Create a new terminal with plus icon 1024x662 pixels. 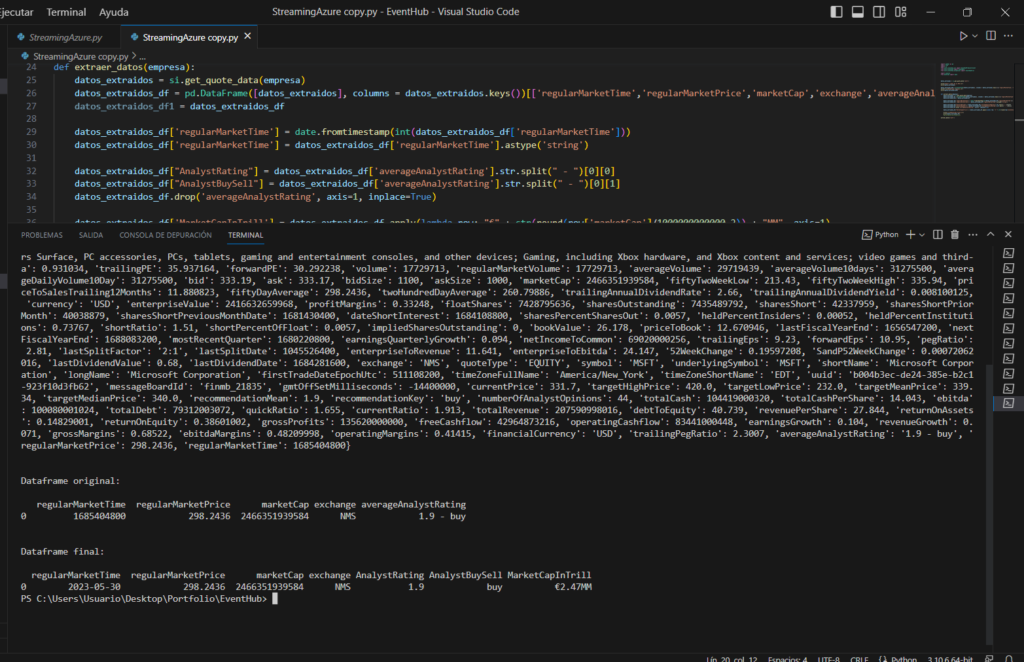pyautogui.click(x=909, y=235)
